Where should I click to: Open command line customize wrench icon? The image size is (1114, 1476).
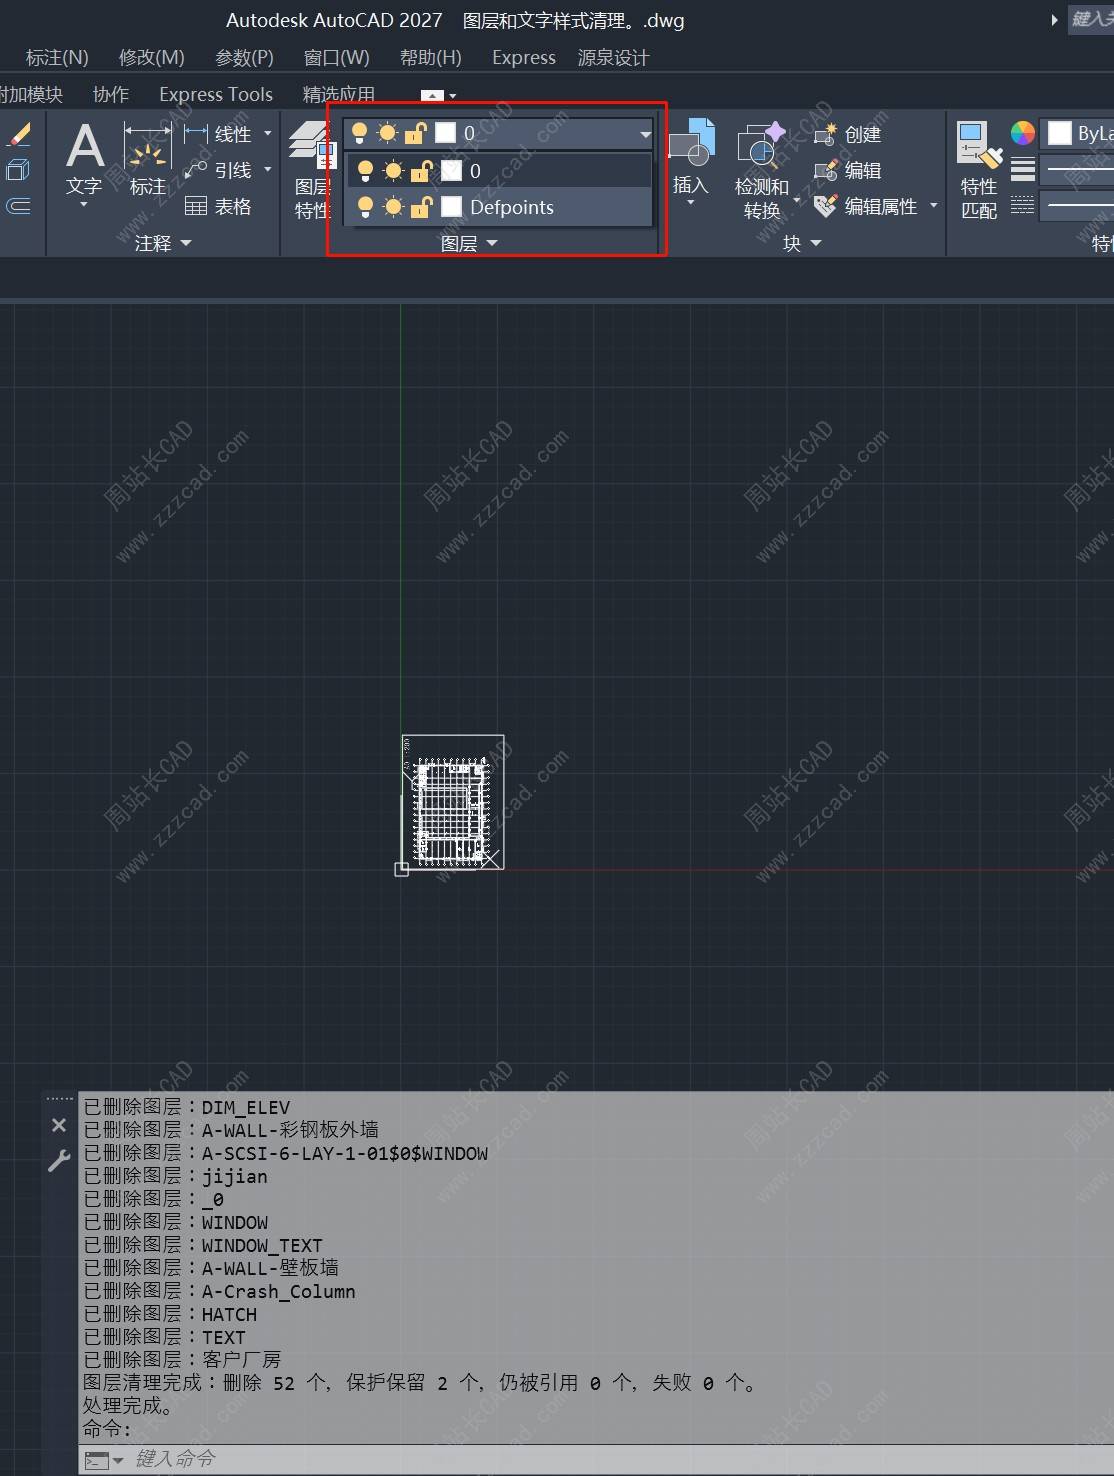pos(59,1160)
